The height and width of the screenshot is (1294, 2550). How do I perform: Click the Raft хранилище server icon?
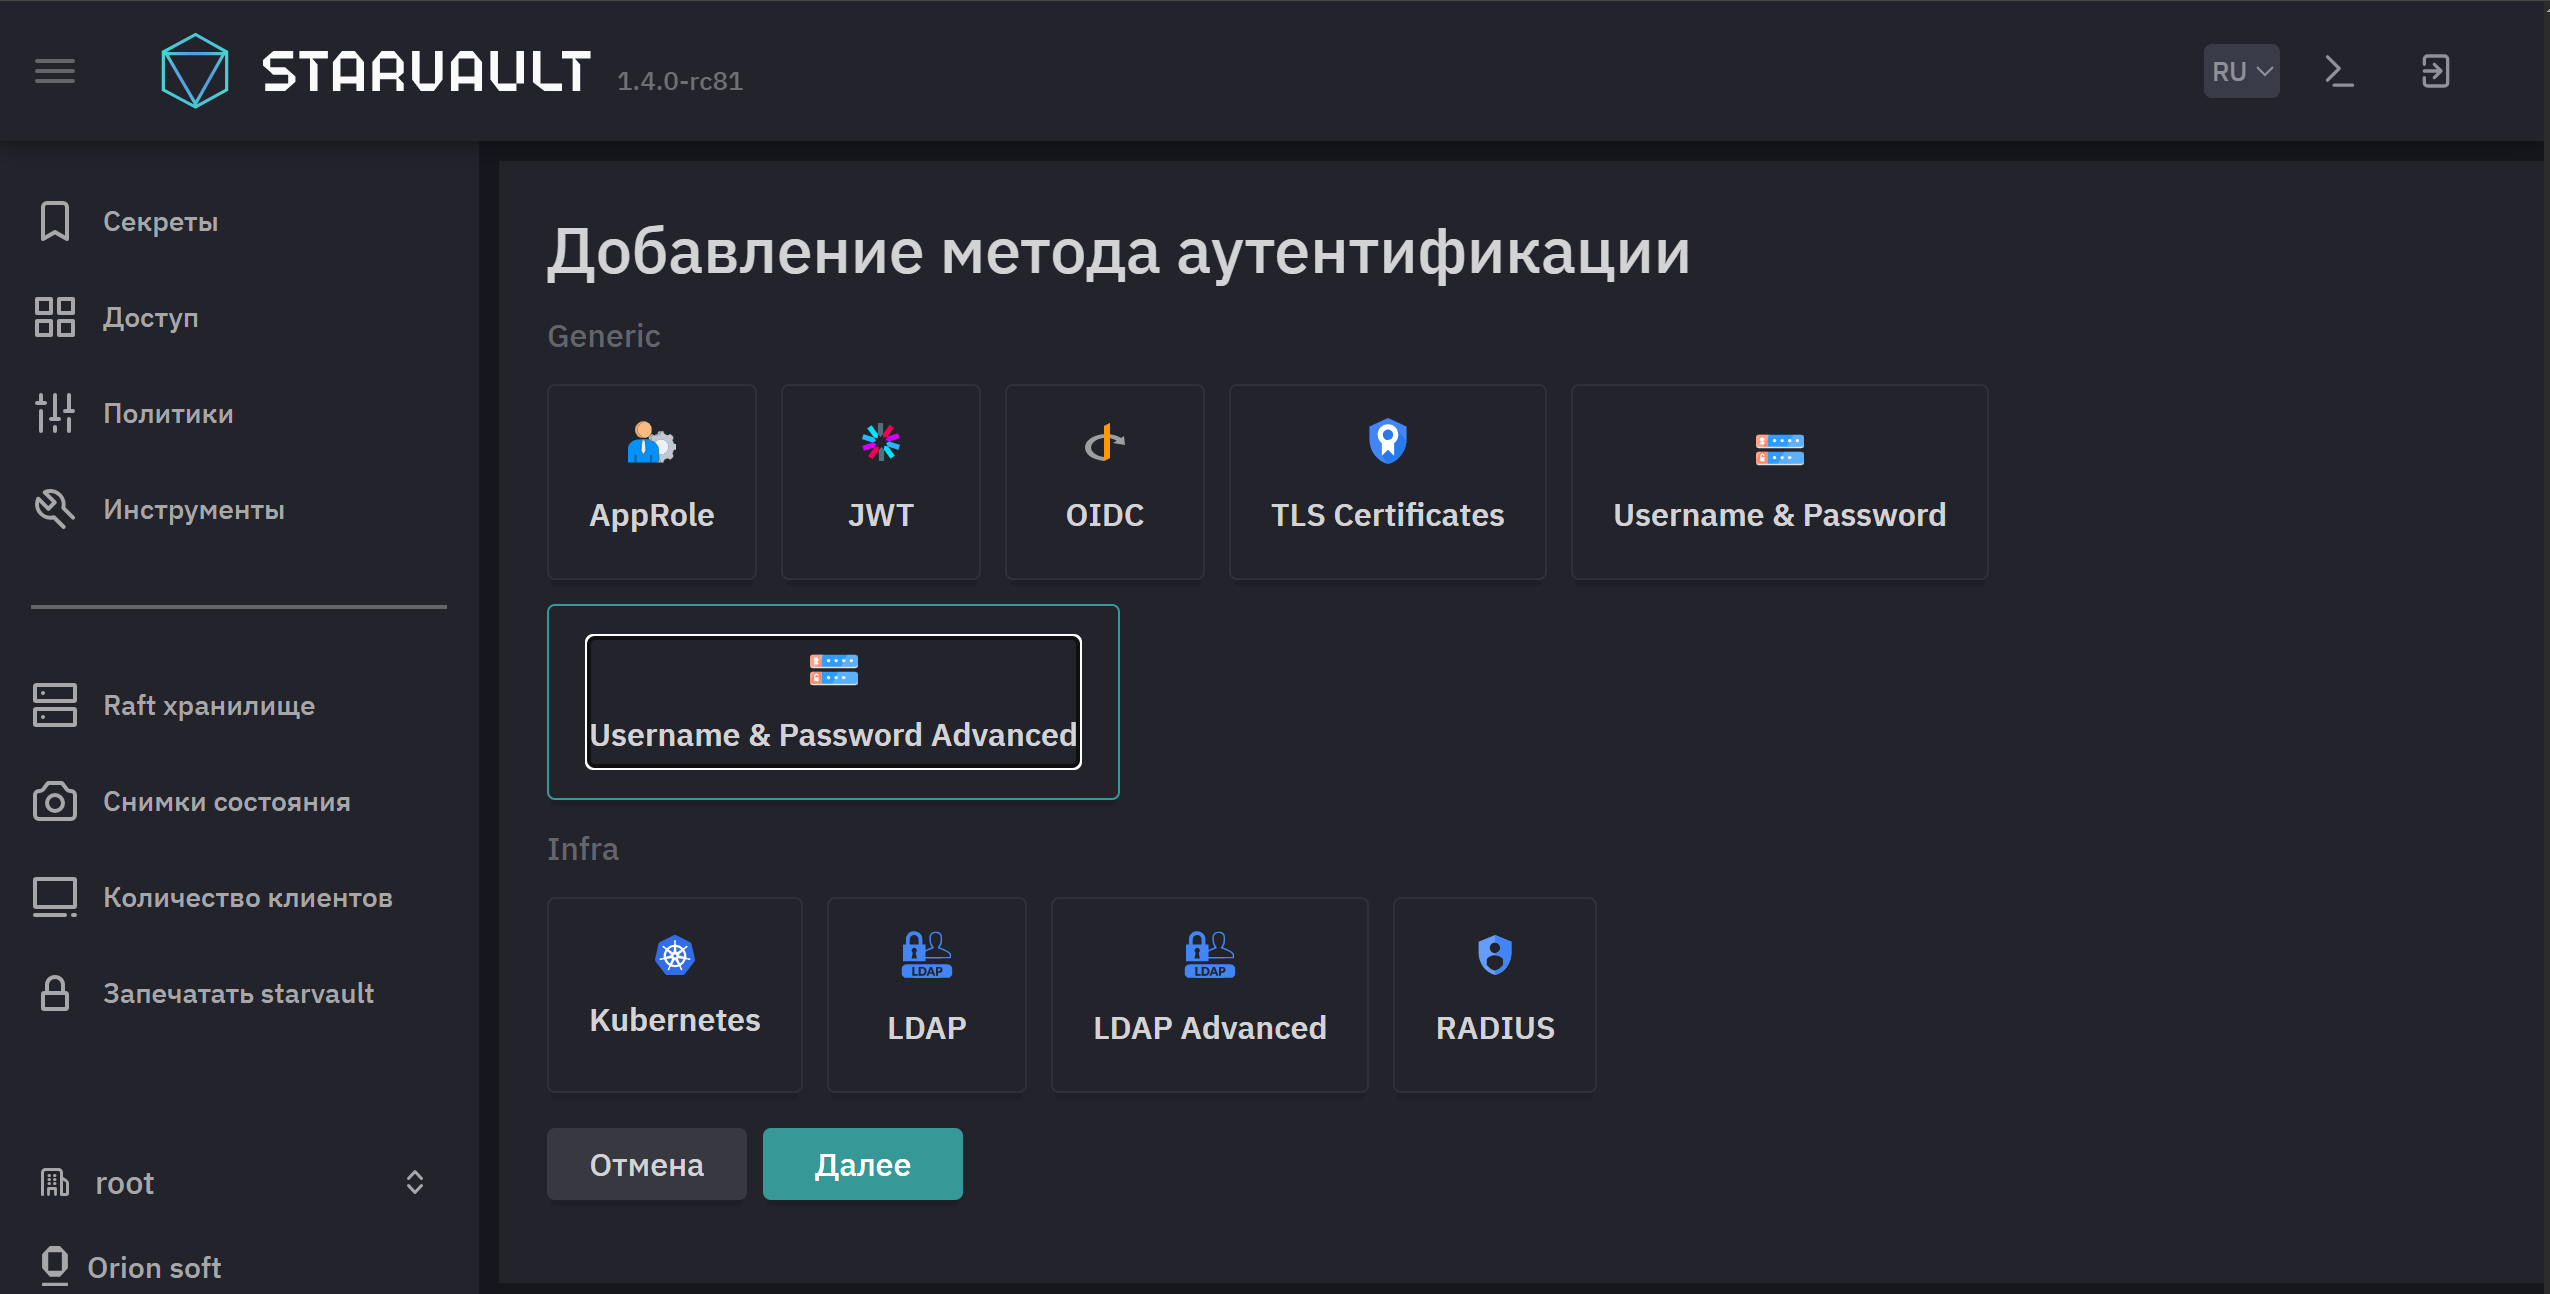55,705
